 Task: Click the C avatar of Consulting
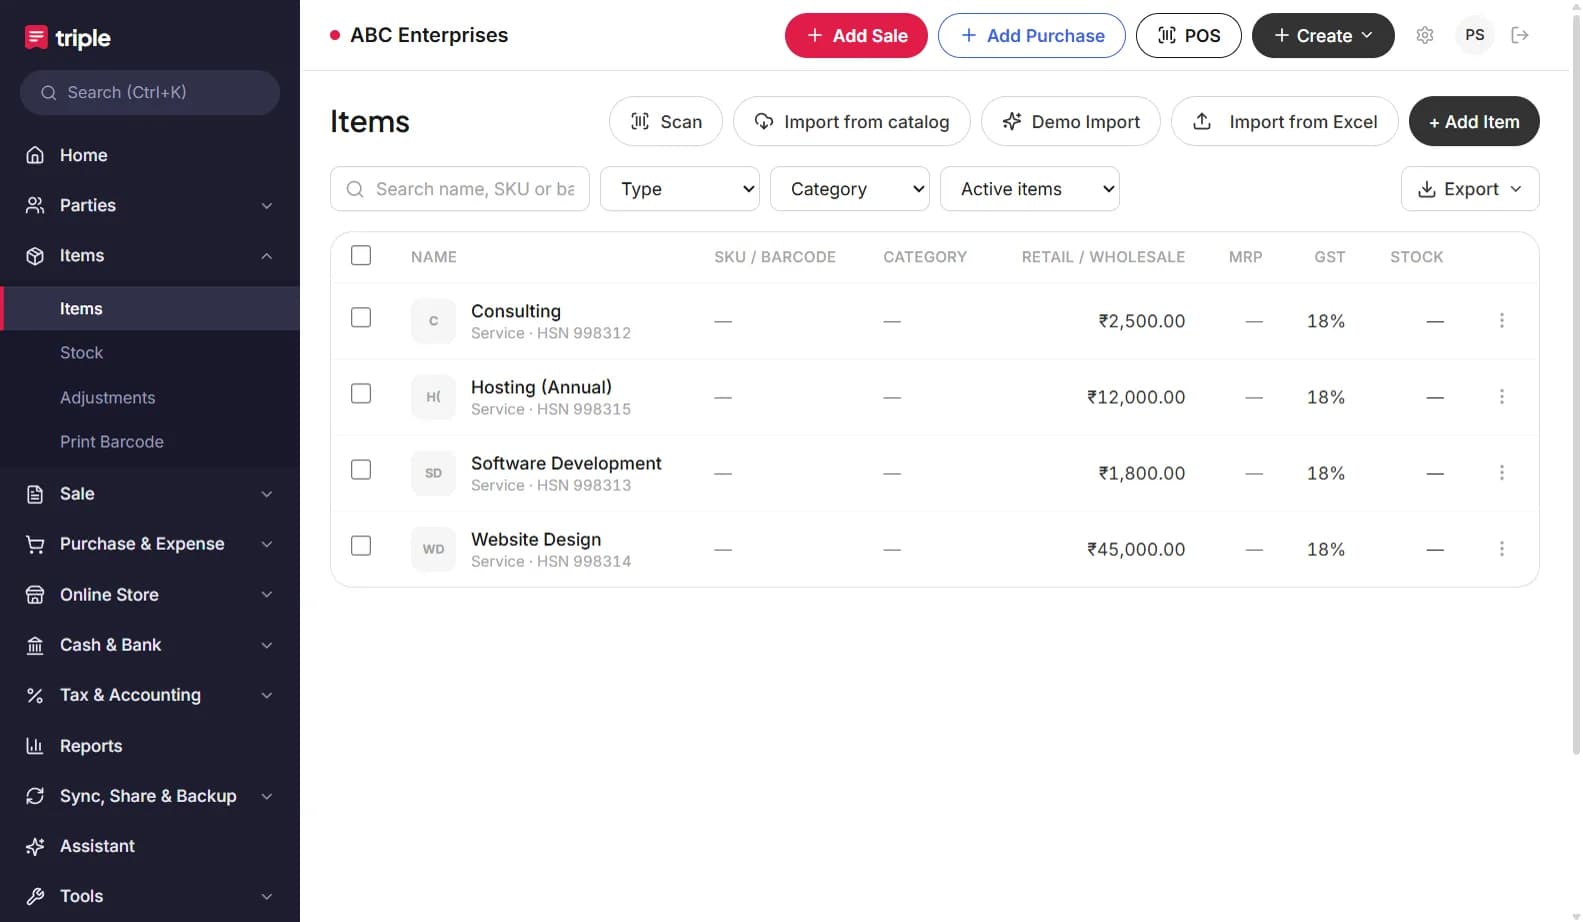click(x=433, y=321)
